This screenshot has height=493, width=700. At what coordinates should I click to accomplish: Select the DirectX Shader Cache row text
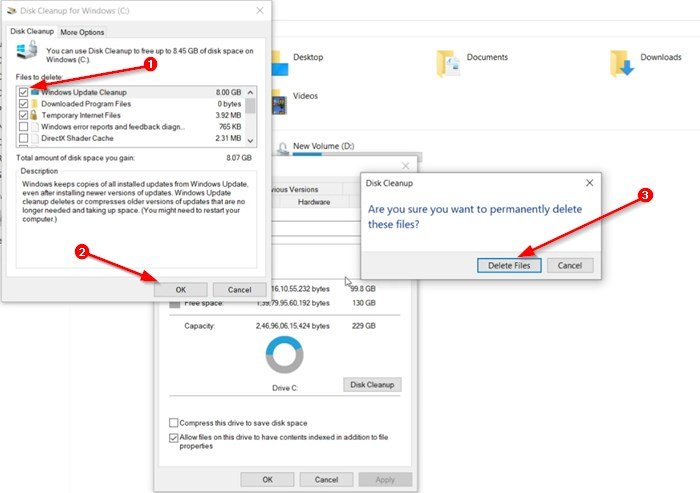click(x=77, y=138)
